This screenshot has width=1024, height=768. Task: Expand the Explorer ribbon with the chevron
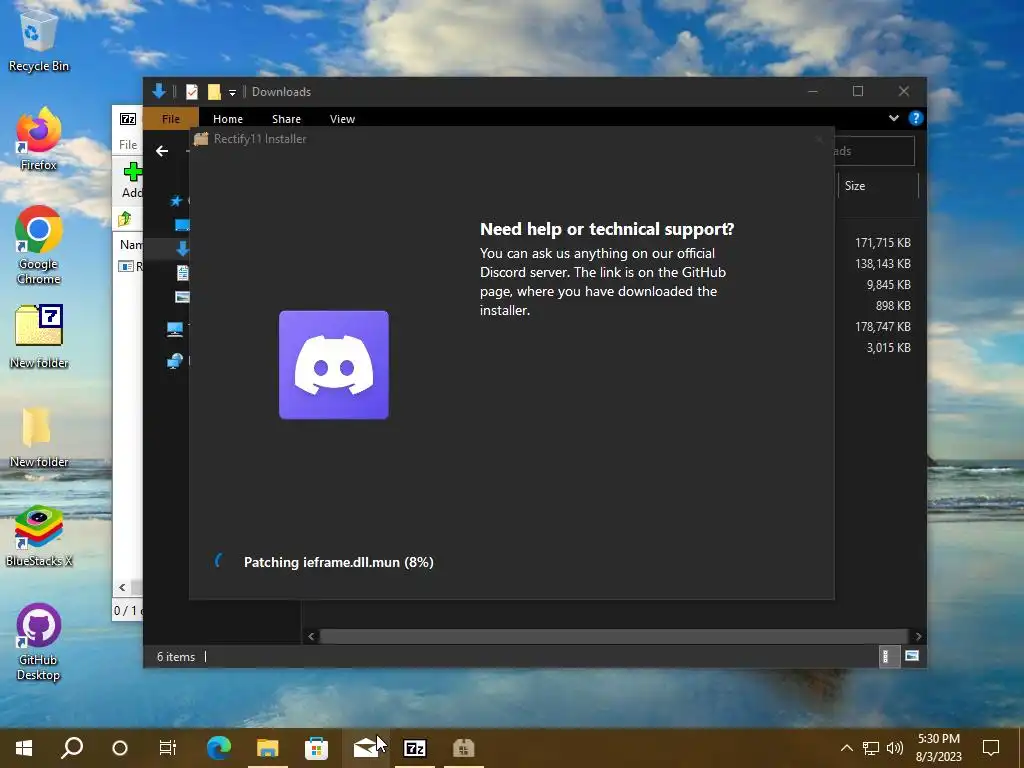click(893, 118)
